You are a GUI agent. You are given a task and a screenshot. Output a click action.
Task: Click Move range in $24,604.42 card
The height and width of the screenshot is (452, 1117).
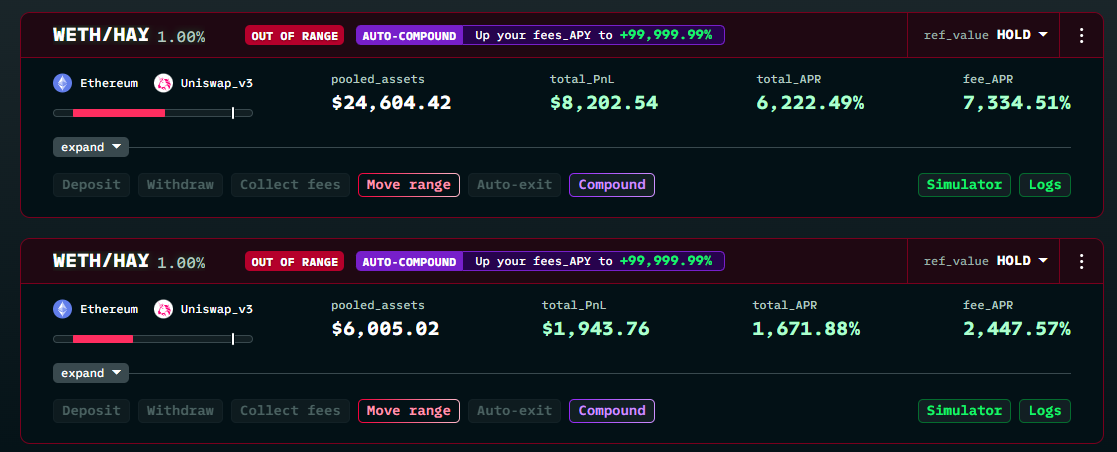click(x=409, y=185)
